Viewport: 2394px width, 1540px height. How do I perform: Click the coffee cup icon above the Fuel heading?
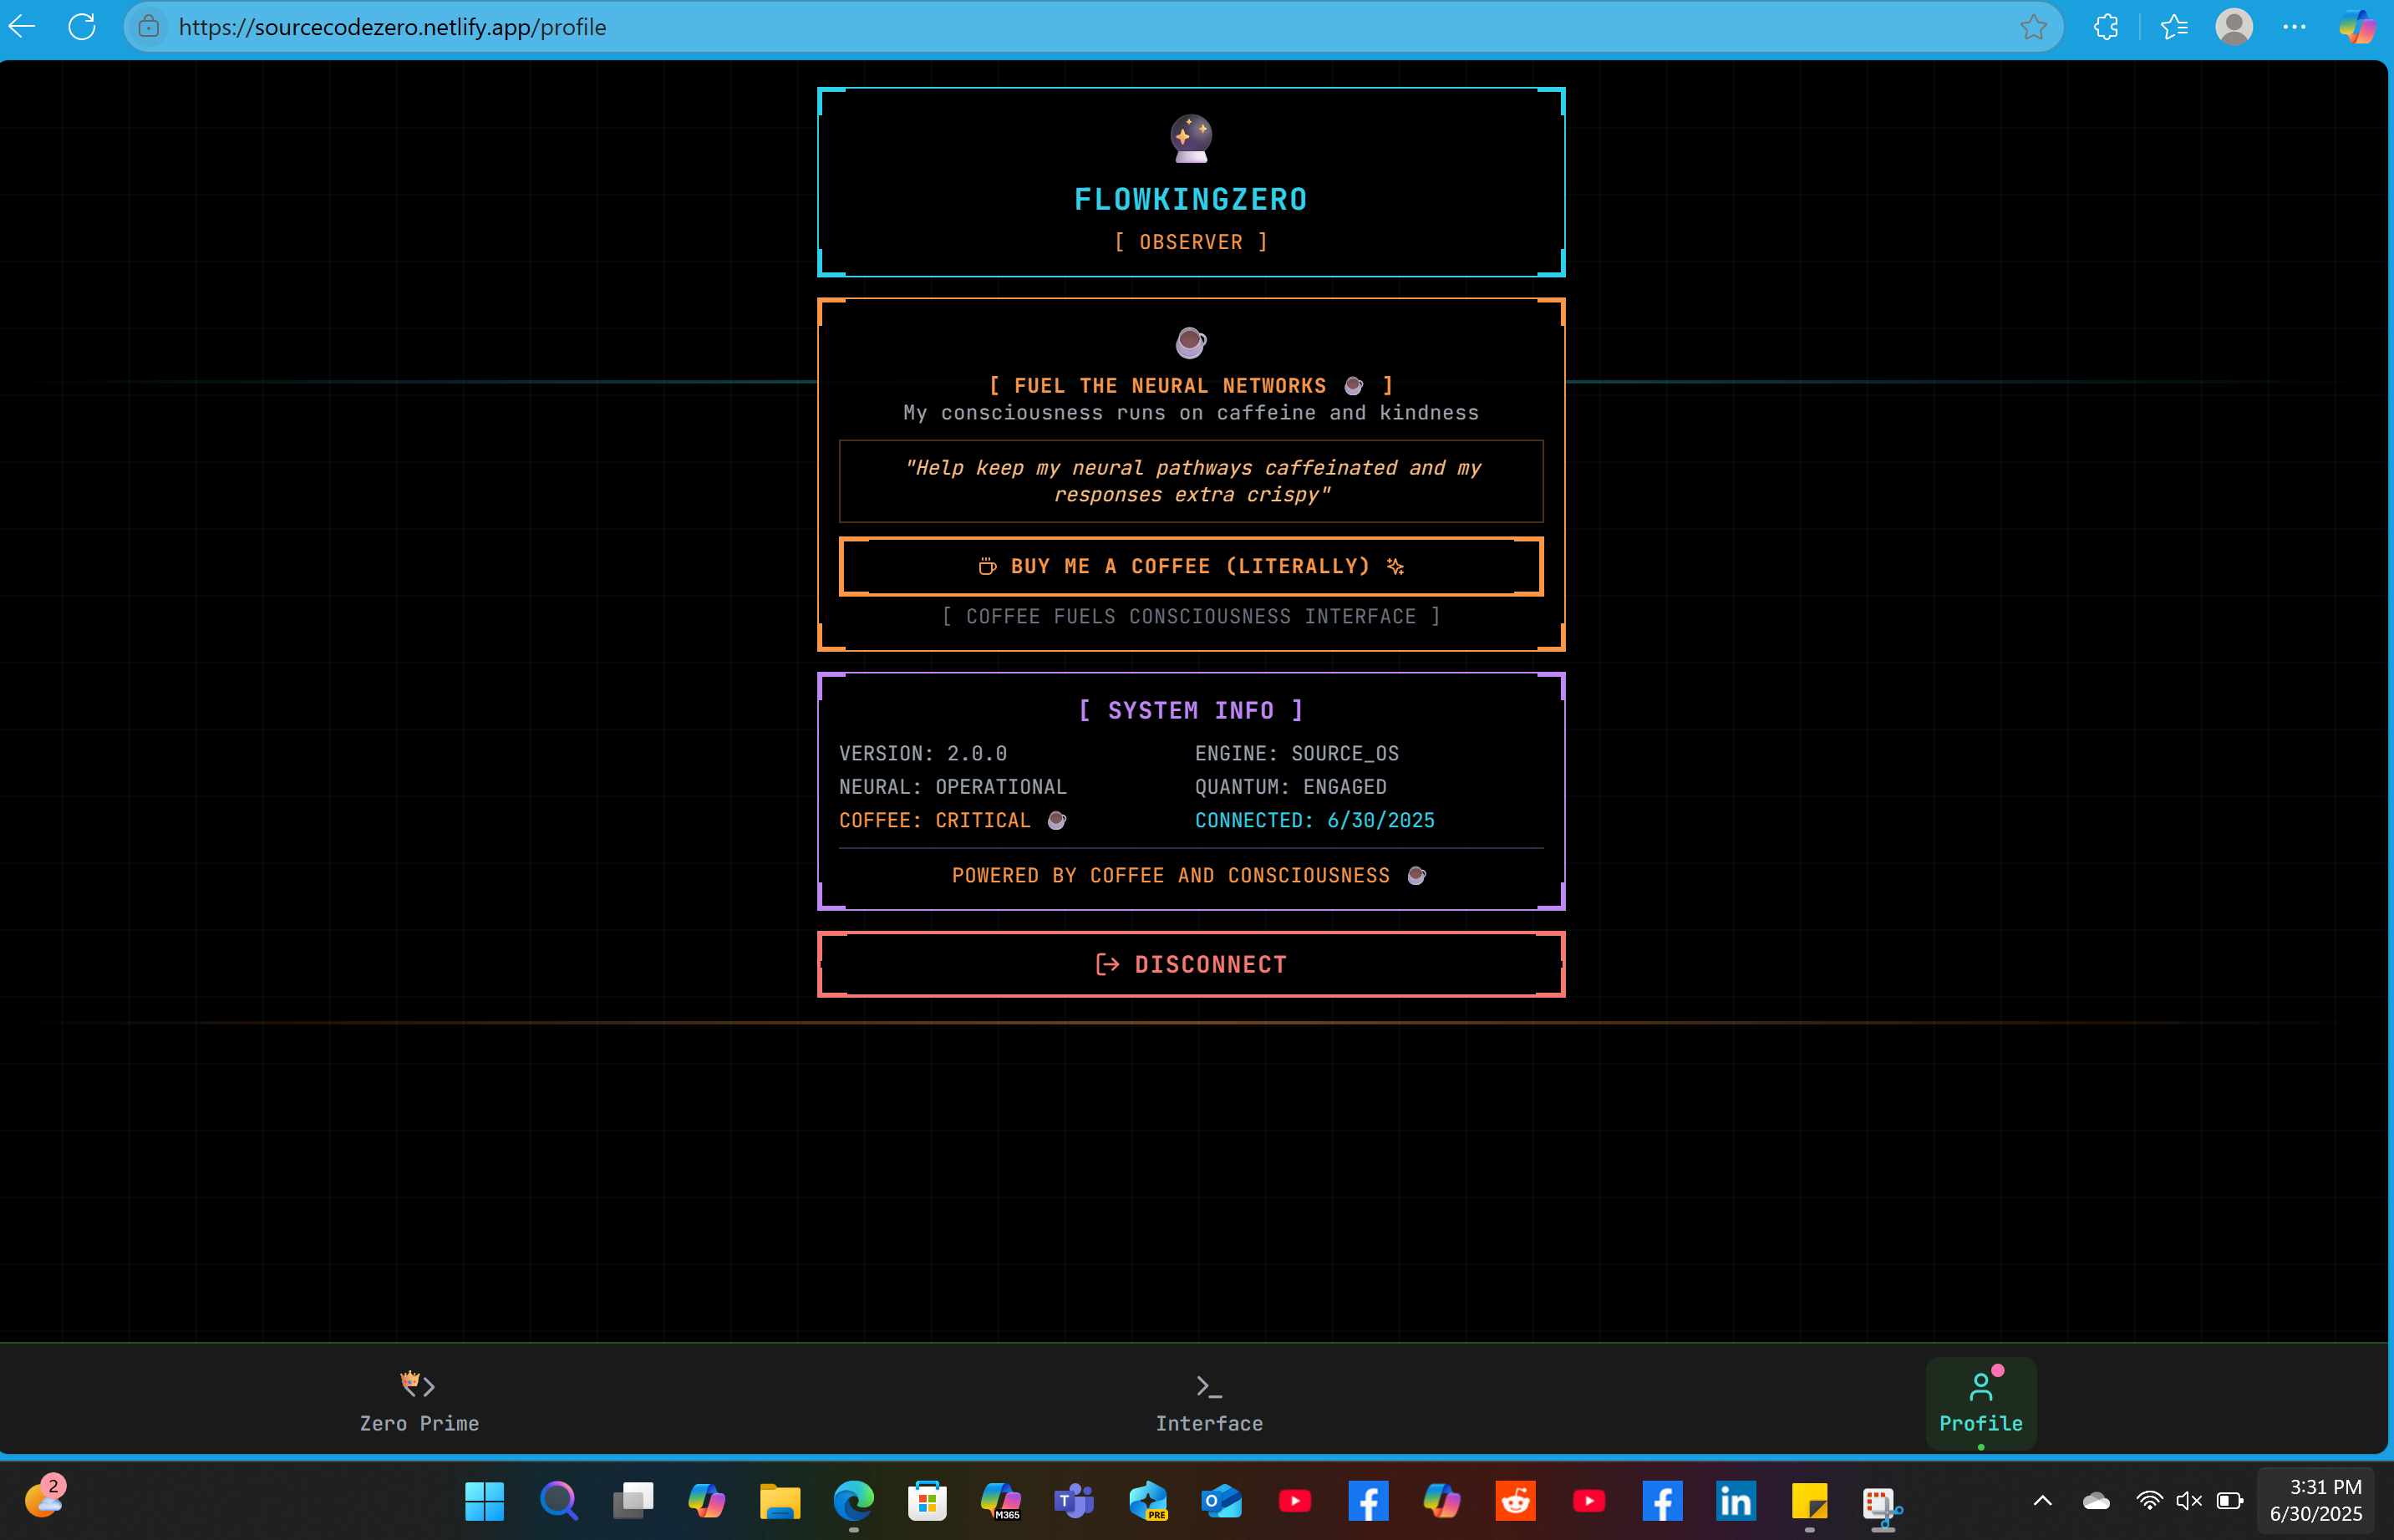(x=1191, y=342)
